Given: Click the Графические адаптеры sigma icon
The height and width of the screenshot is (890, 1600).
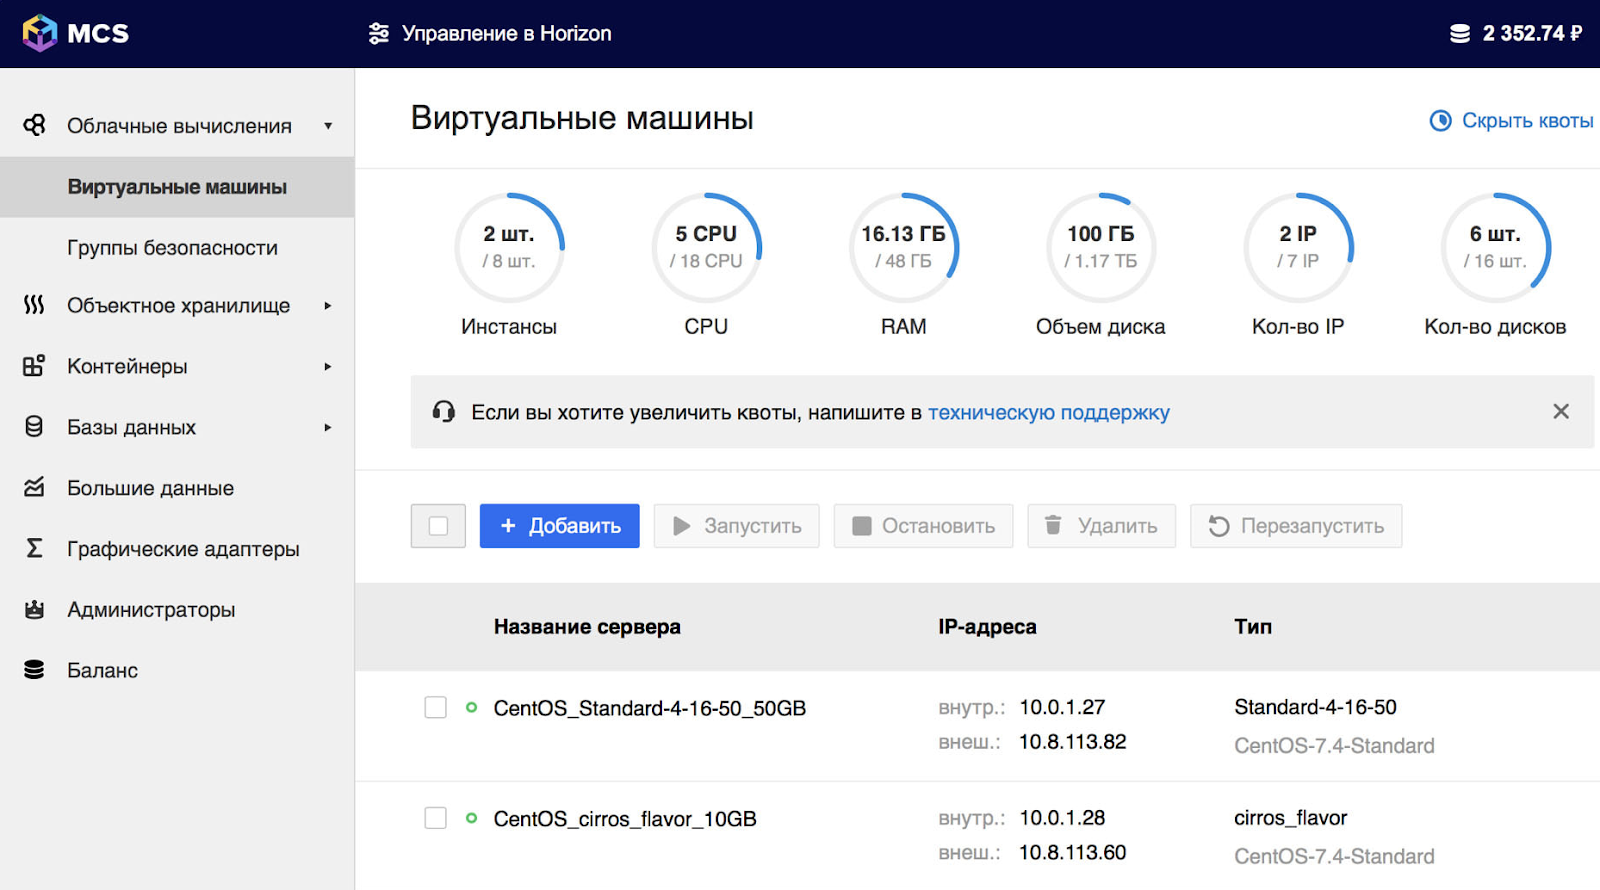Looking at the screenshot, I should [x=34, y=548].
